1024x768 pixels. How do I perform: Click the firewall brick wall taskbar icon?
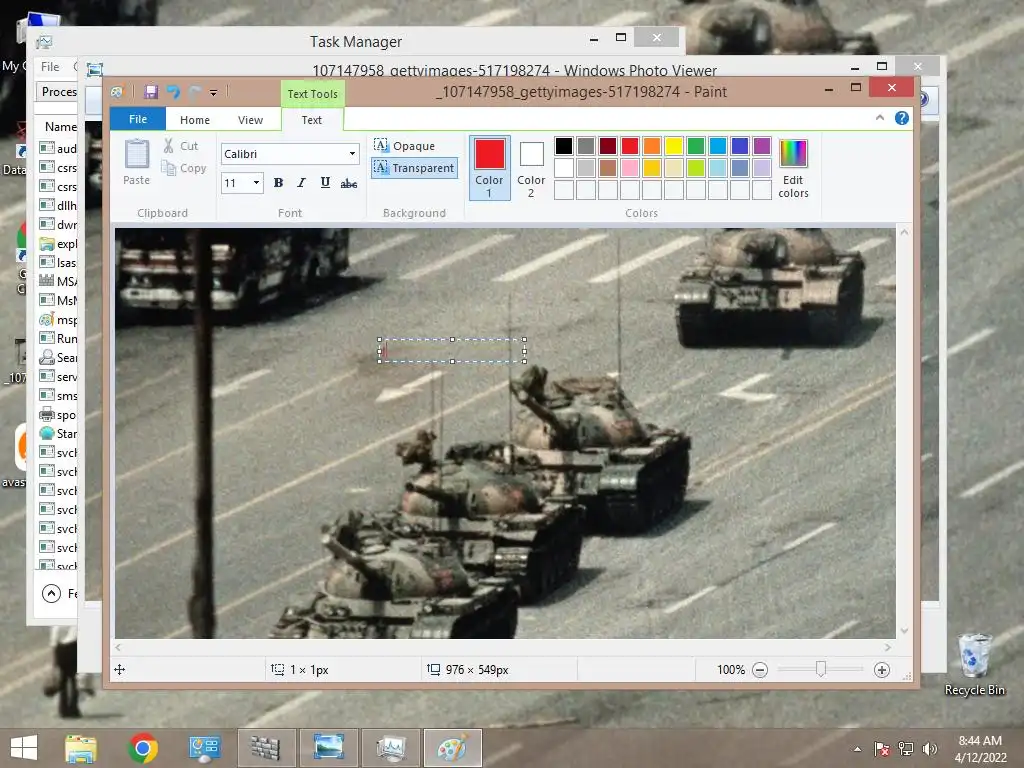pos(266,748)
